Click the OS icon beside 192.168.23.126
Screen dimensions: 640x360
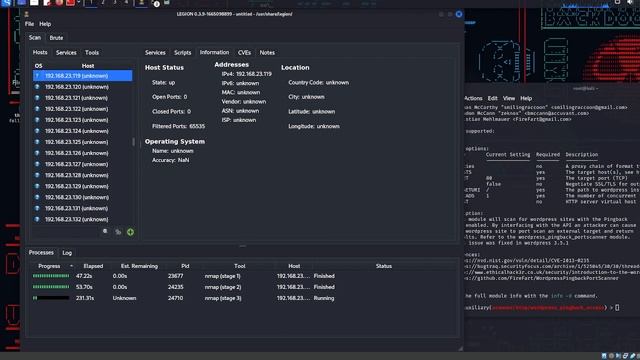(x=37, y=153)
